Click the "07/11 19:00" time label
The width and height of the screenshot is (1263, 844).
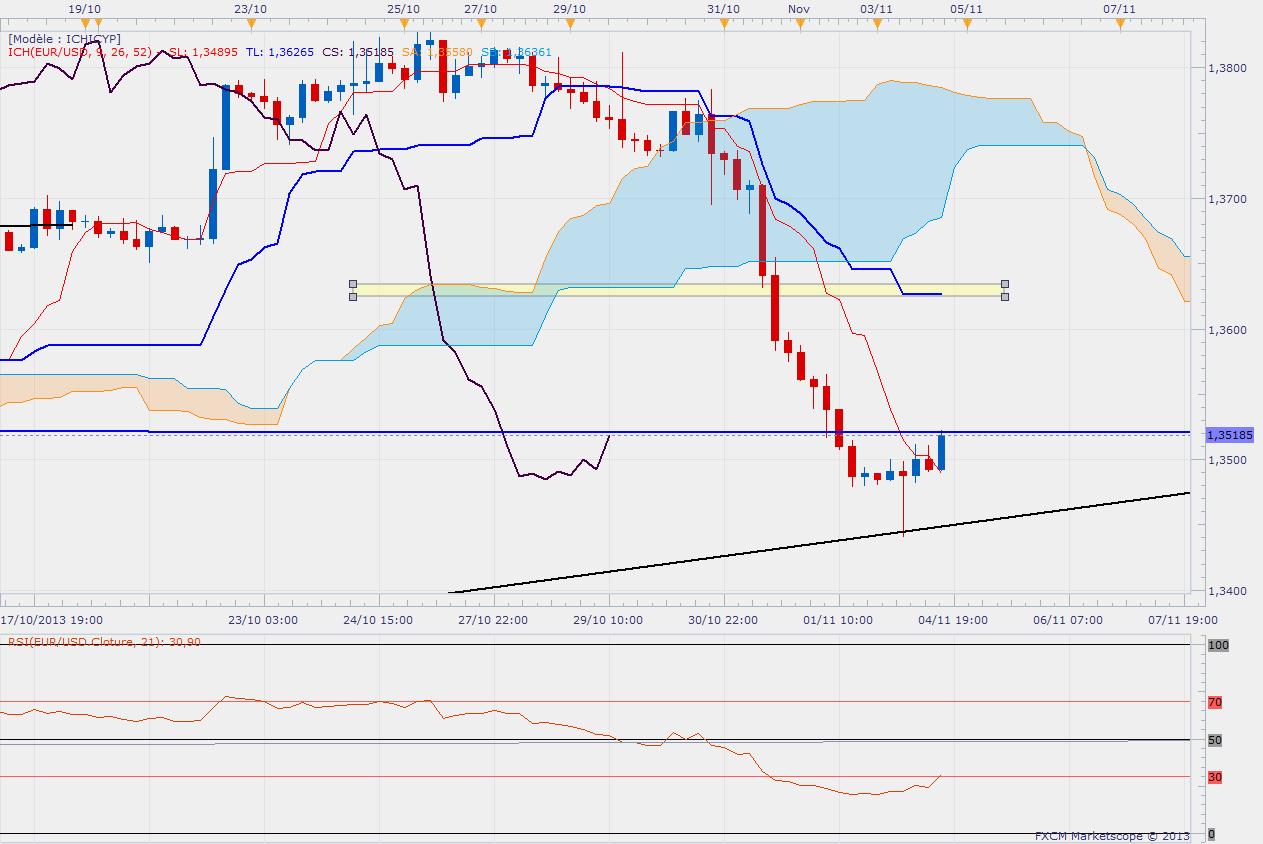click(x=1183, y=620)
